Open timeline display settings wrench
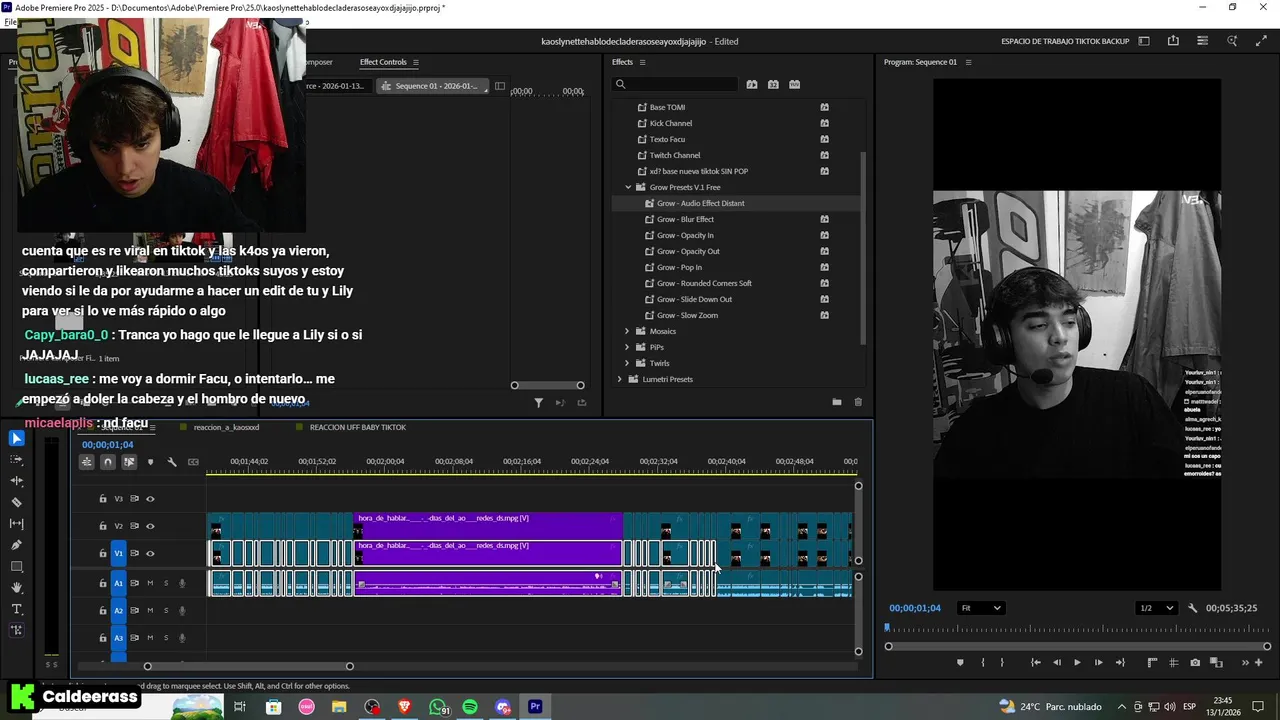The height and width of the screenshot is (720, 1280). pyautogui.click(x=172, y=462)
